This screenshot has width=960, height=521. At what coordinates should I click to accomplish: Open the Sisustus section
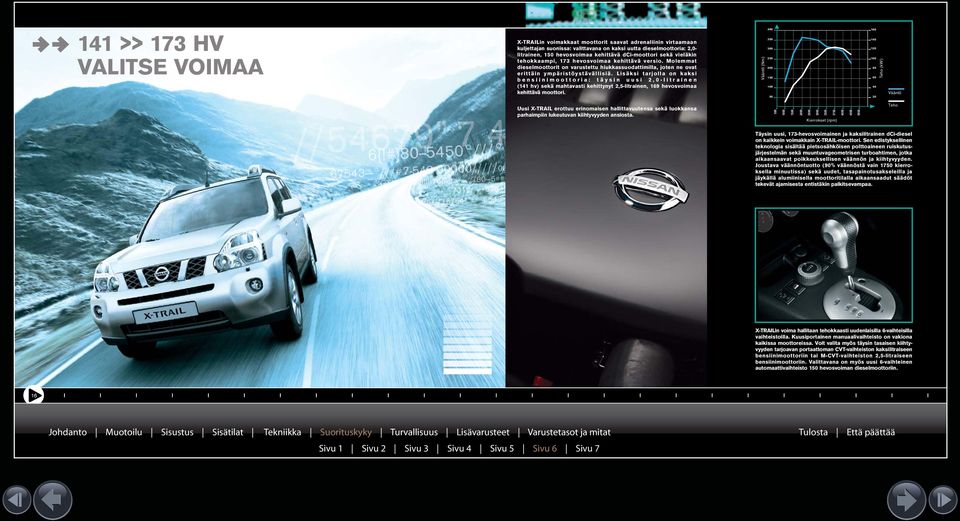point(177,432)
